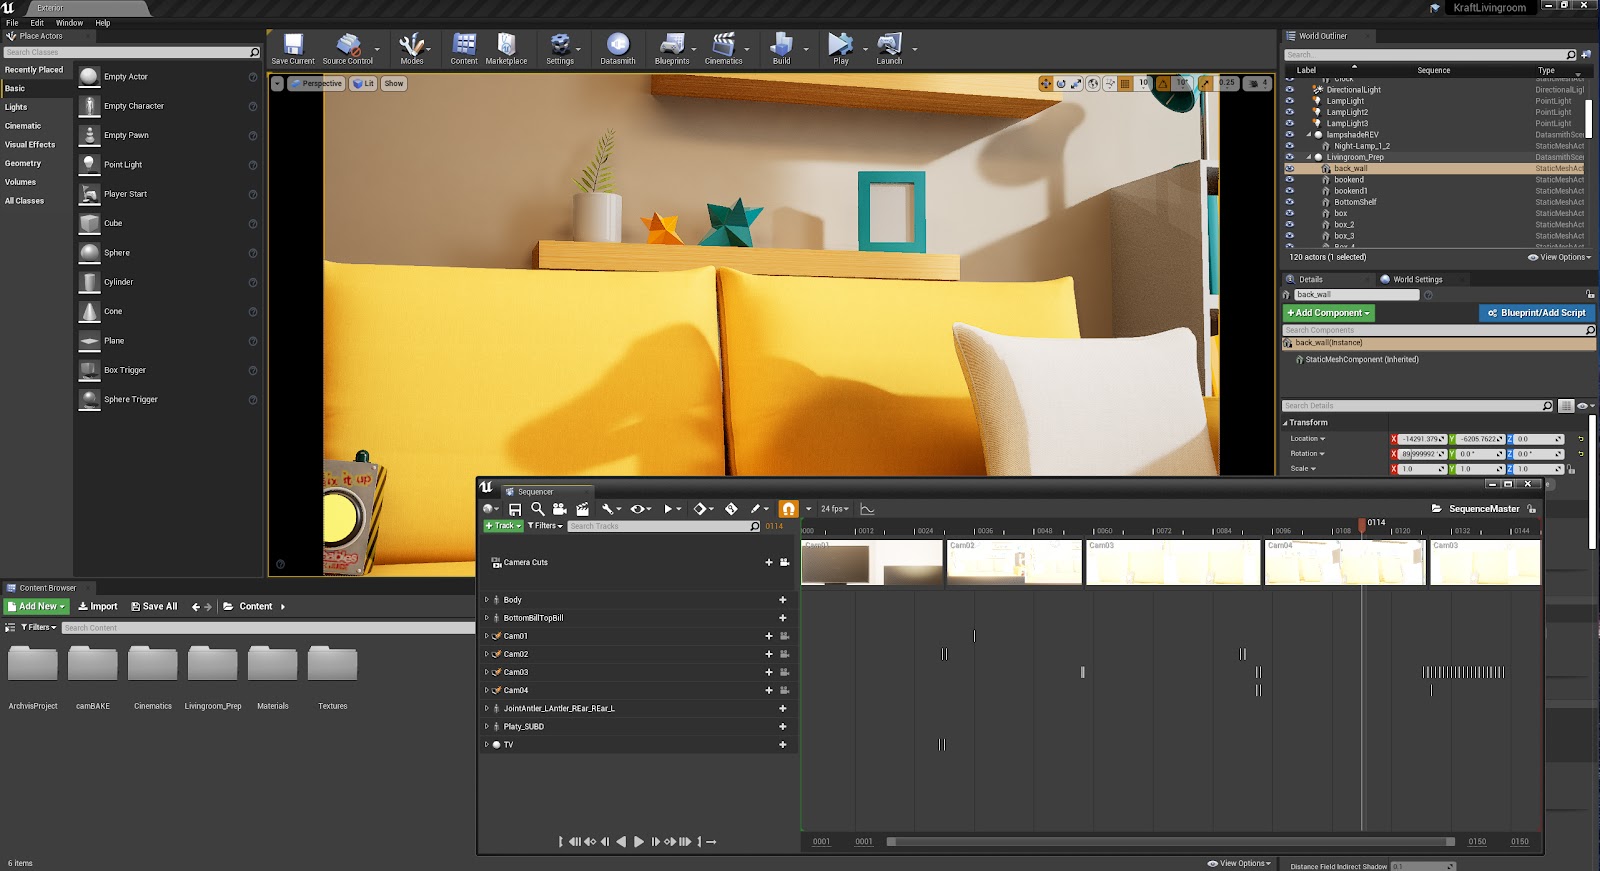The height and width of the screenshot is (871, 1600).
Task: Click the Sequencer render movie clapboard icon
Action: [582, 509]
